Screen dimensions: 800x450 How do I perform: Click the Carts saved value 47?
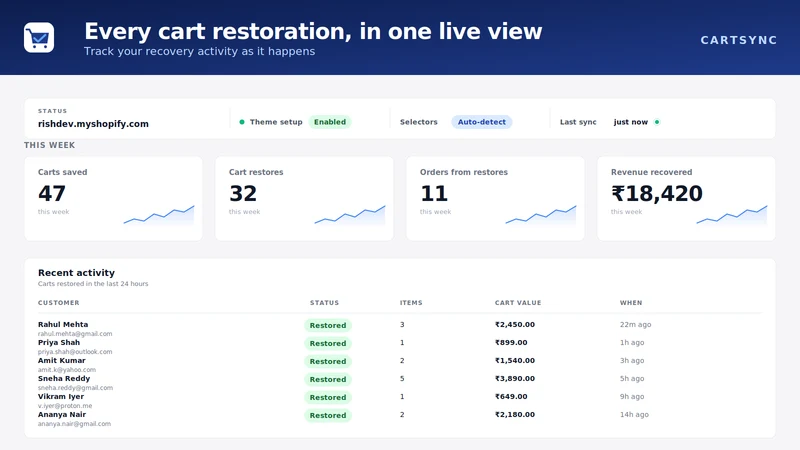point(52,193)
